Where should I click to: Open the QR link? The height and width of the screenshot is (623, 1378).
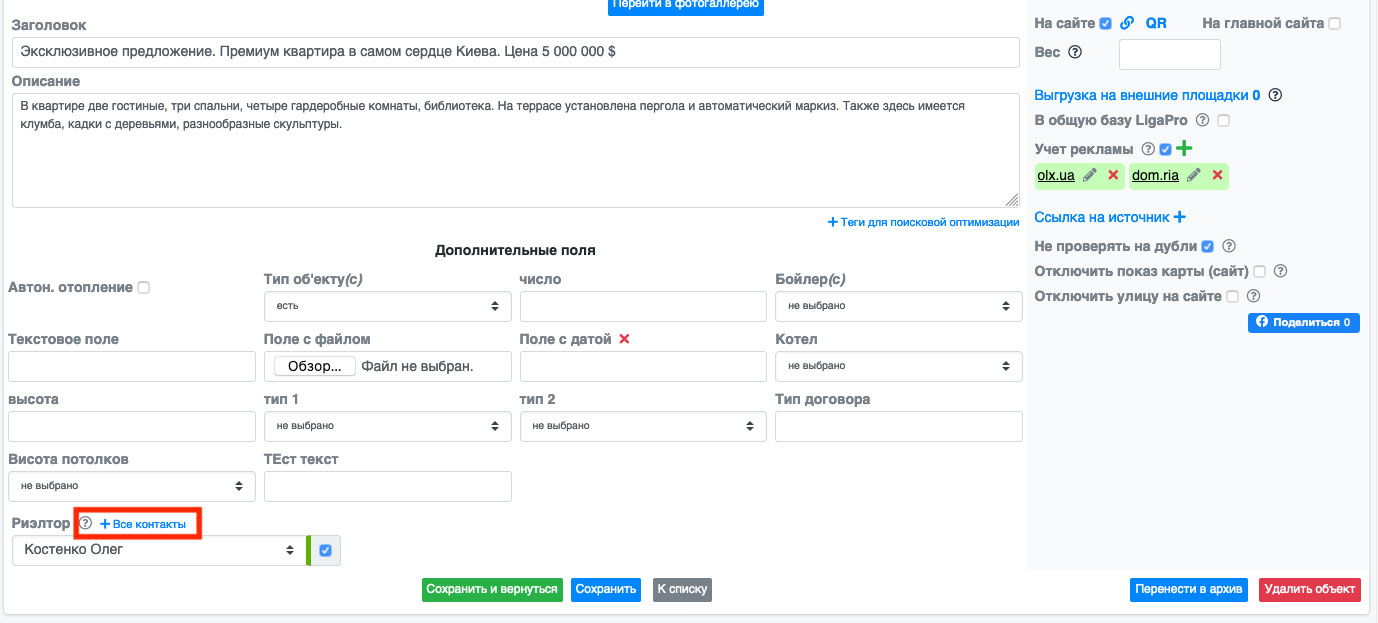(x=1156, y=23)
